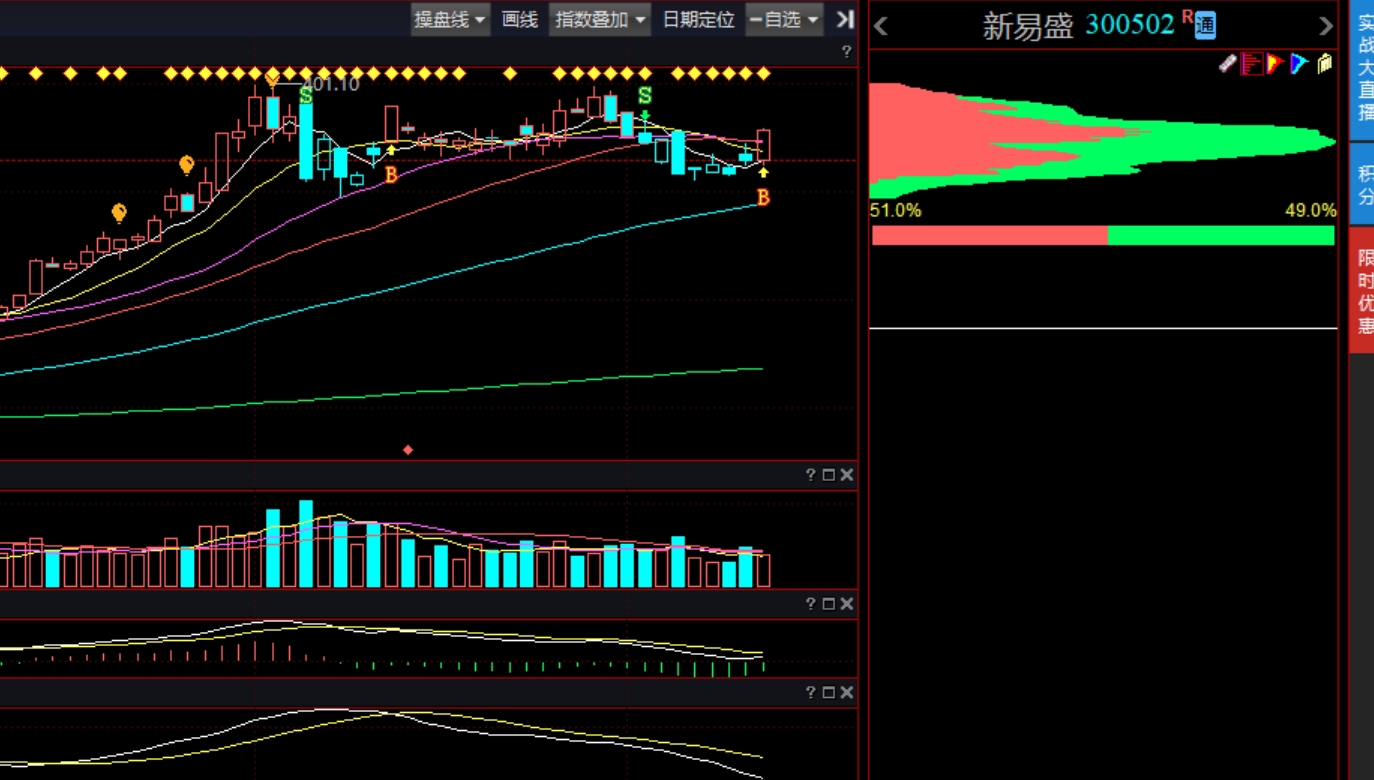1374x780 pixels.
Task: Expand the 自选 watchlist dropdown
Action: pyautogui.click(x=784, y=19)
